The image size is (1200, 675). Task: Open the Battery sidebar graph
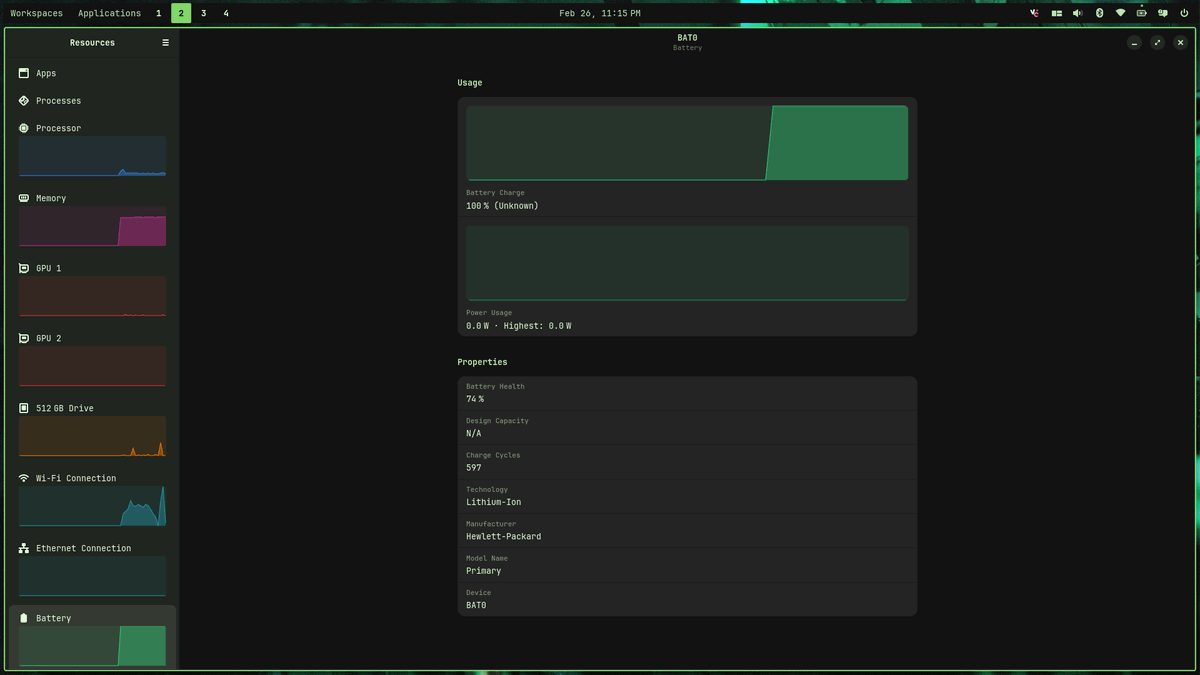coord(92,646)
